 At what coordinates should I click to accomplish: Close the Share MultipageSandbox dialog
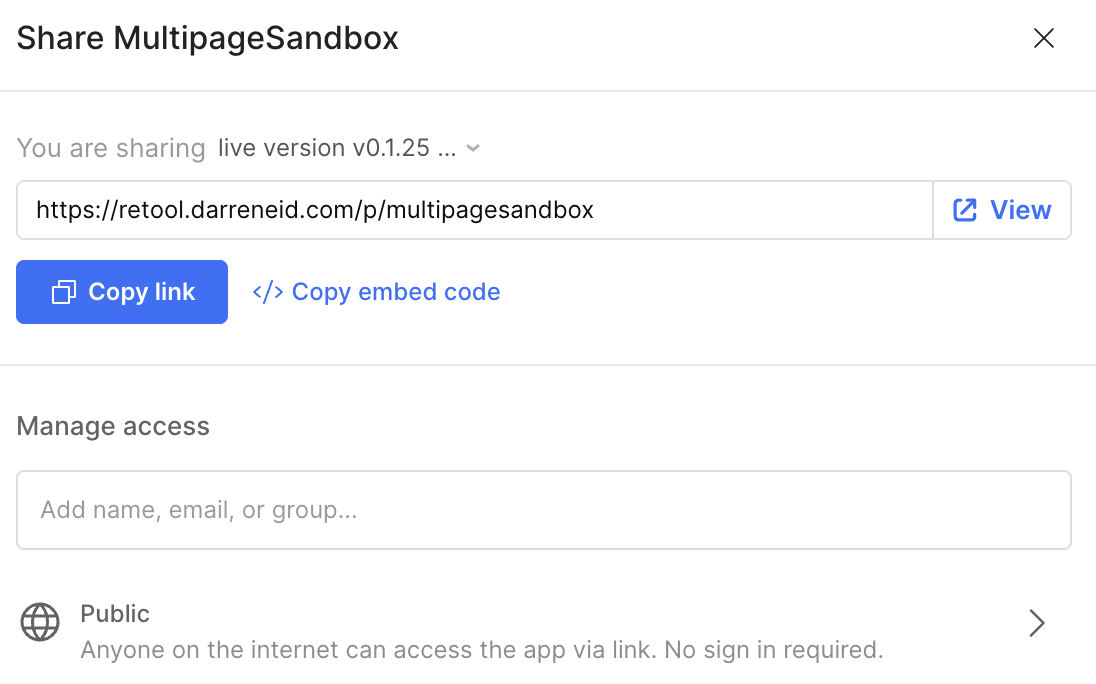[1043, 39]
